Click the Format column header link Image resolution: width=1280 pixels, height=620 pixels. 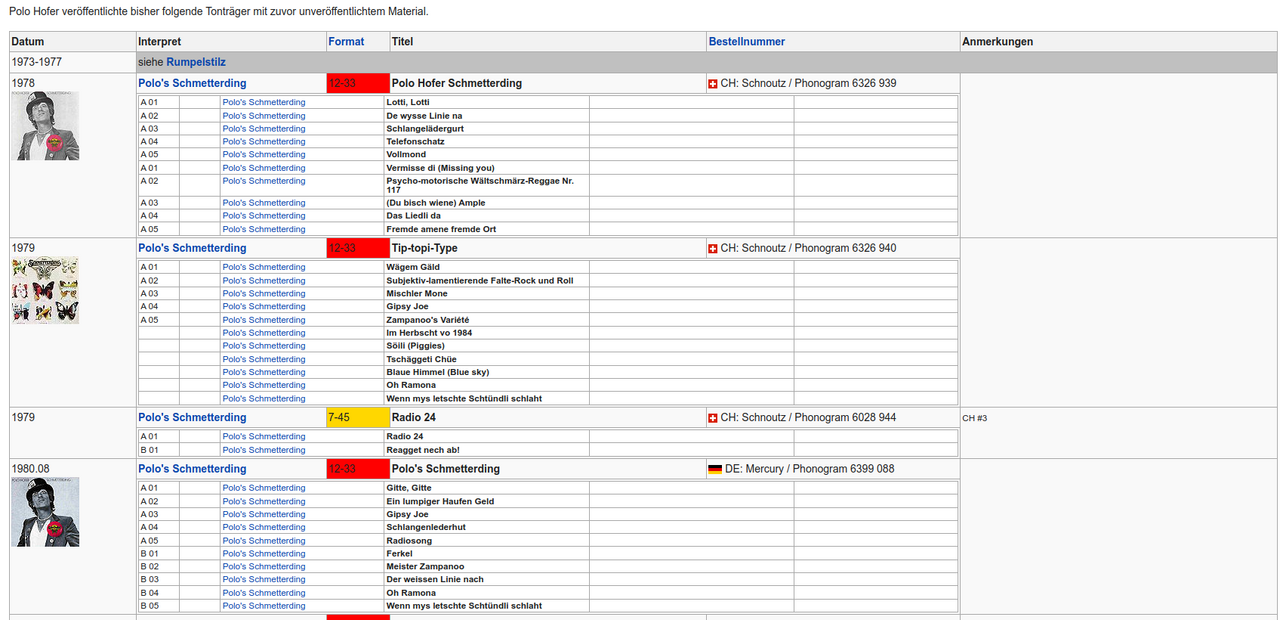click(x=346, y=42)
